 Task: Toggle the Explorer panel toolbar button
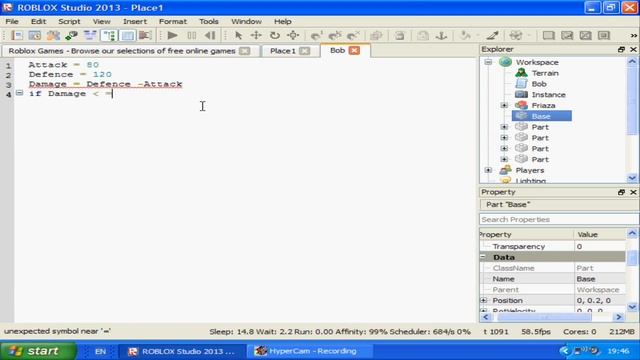click(109, 36)
